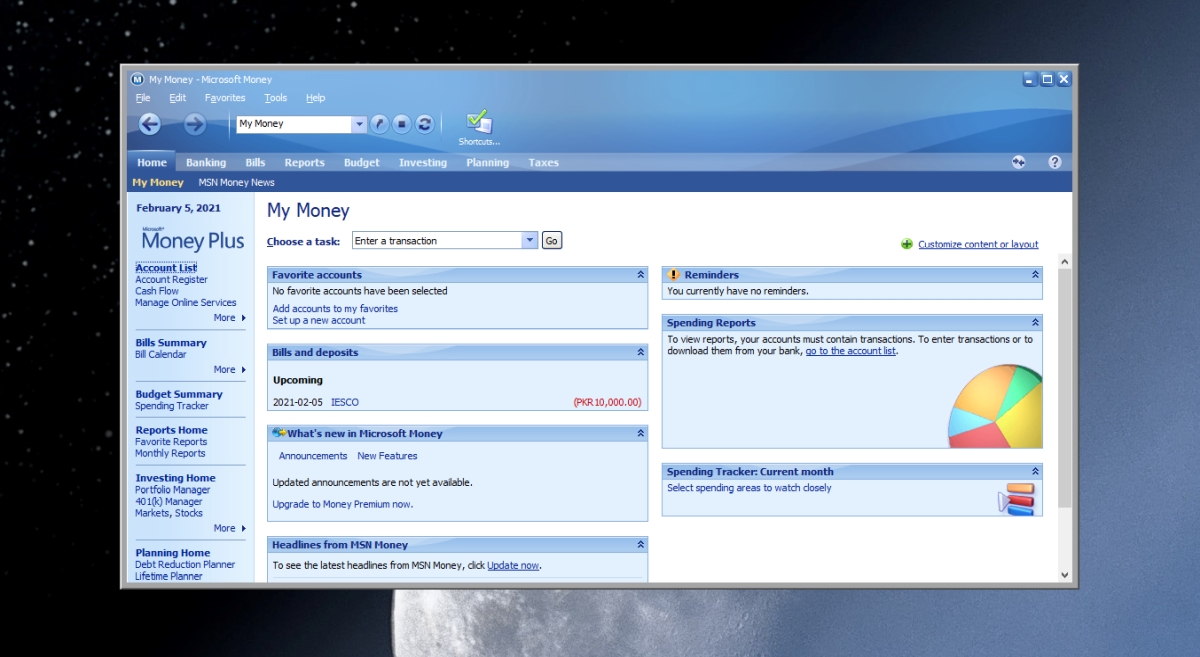Click the (PKR10,000.00) bill amount
Image resolution: width=1200 pixels, height=657 pixels.
607,403
